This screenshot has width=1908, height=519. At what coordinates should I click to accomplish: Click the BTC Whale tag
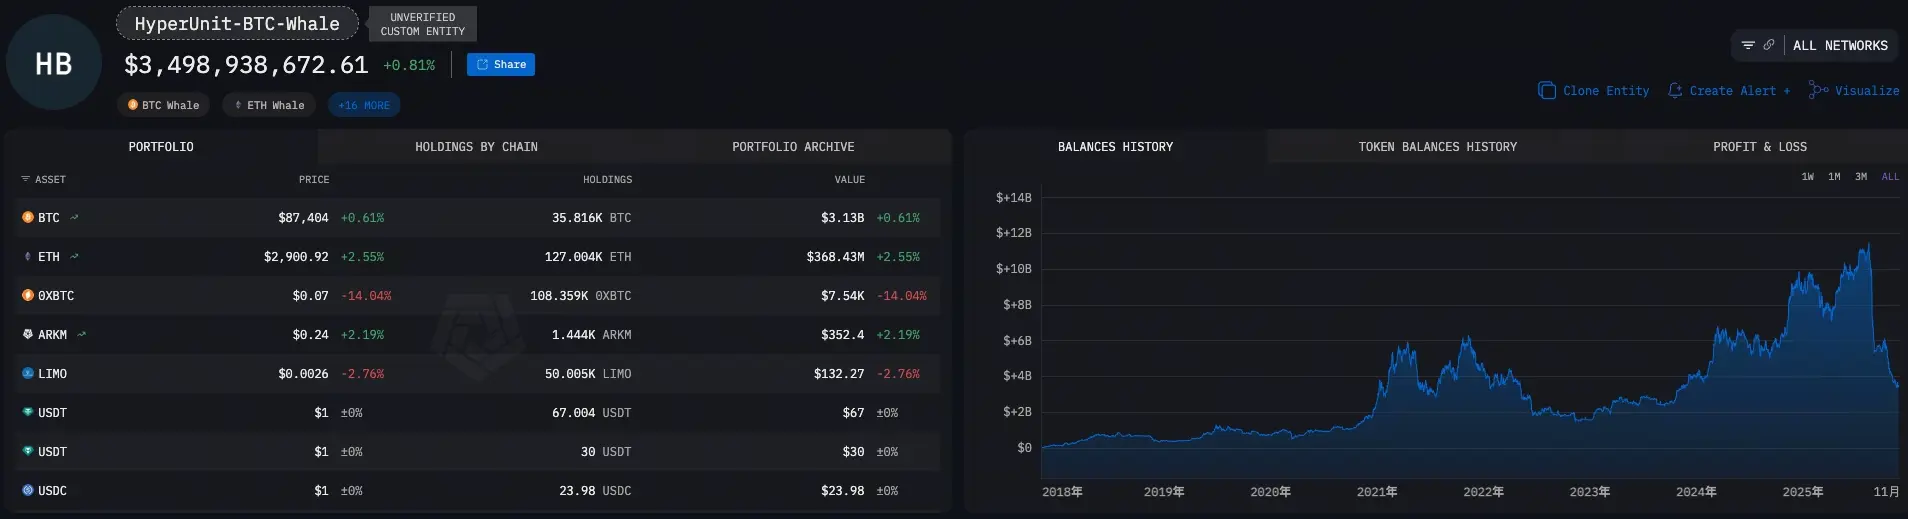(x=164, y=105)
